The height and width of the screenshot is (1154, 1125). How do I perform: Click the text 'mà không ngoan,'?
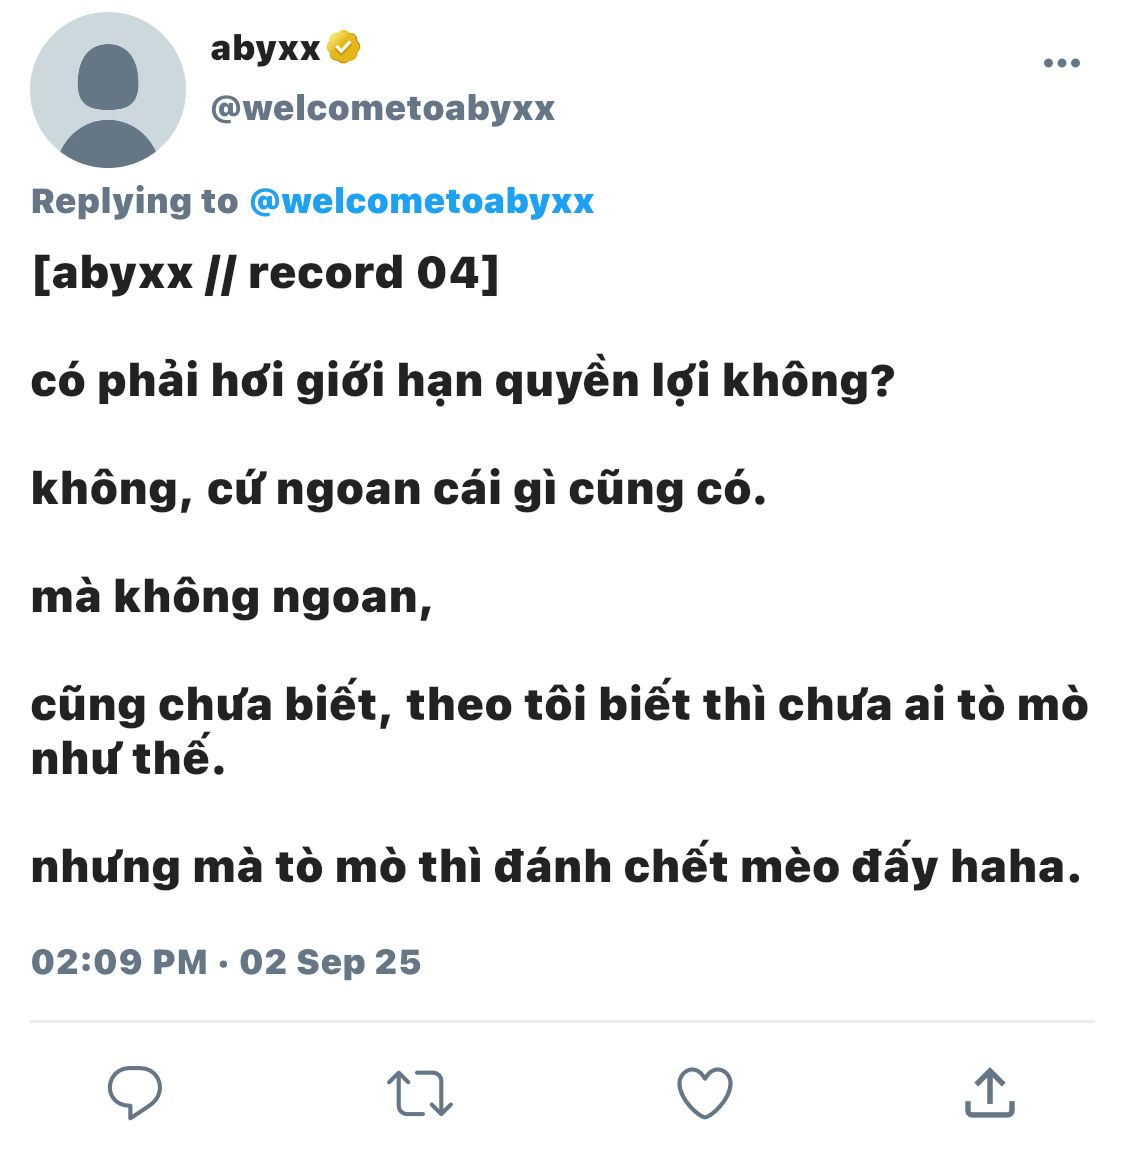[x=231, y=597]
